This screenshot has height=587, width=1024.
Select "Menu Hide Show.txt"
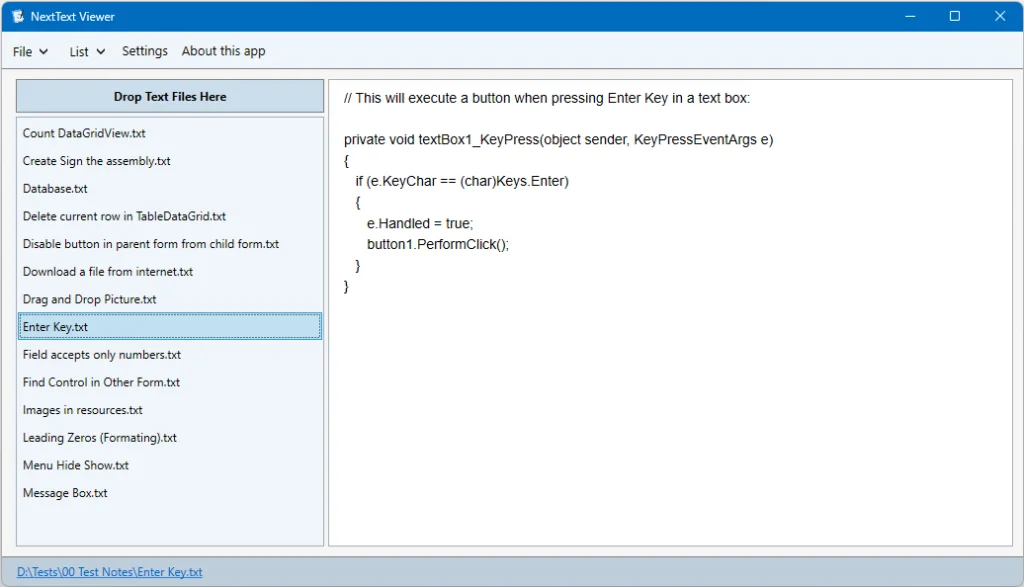click(x=75, y=465)
